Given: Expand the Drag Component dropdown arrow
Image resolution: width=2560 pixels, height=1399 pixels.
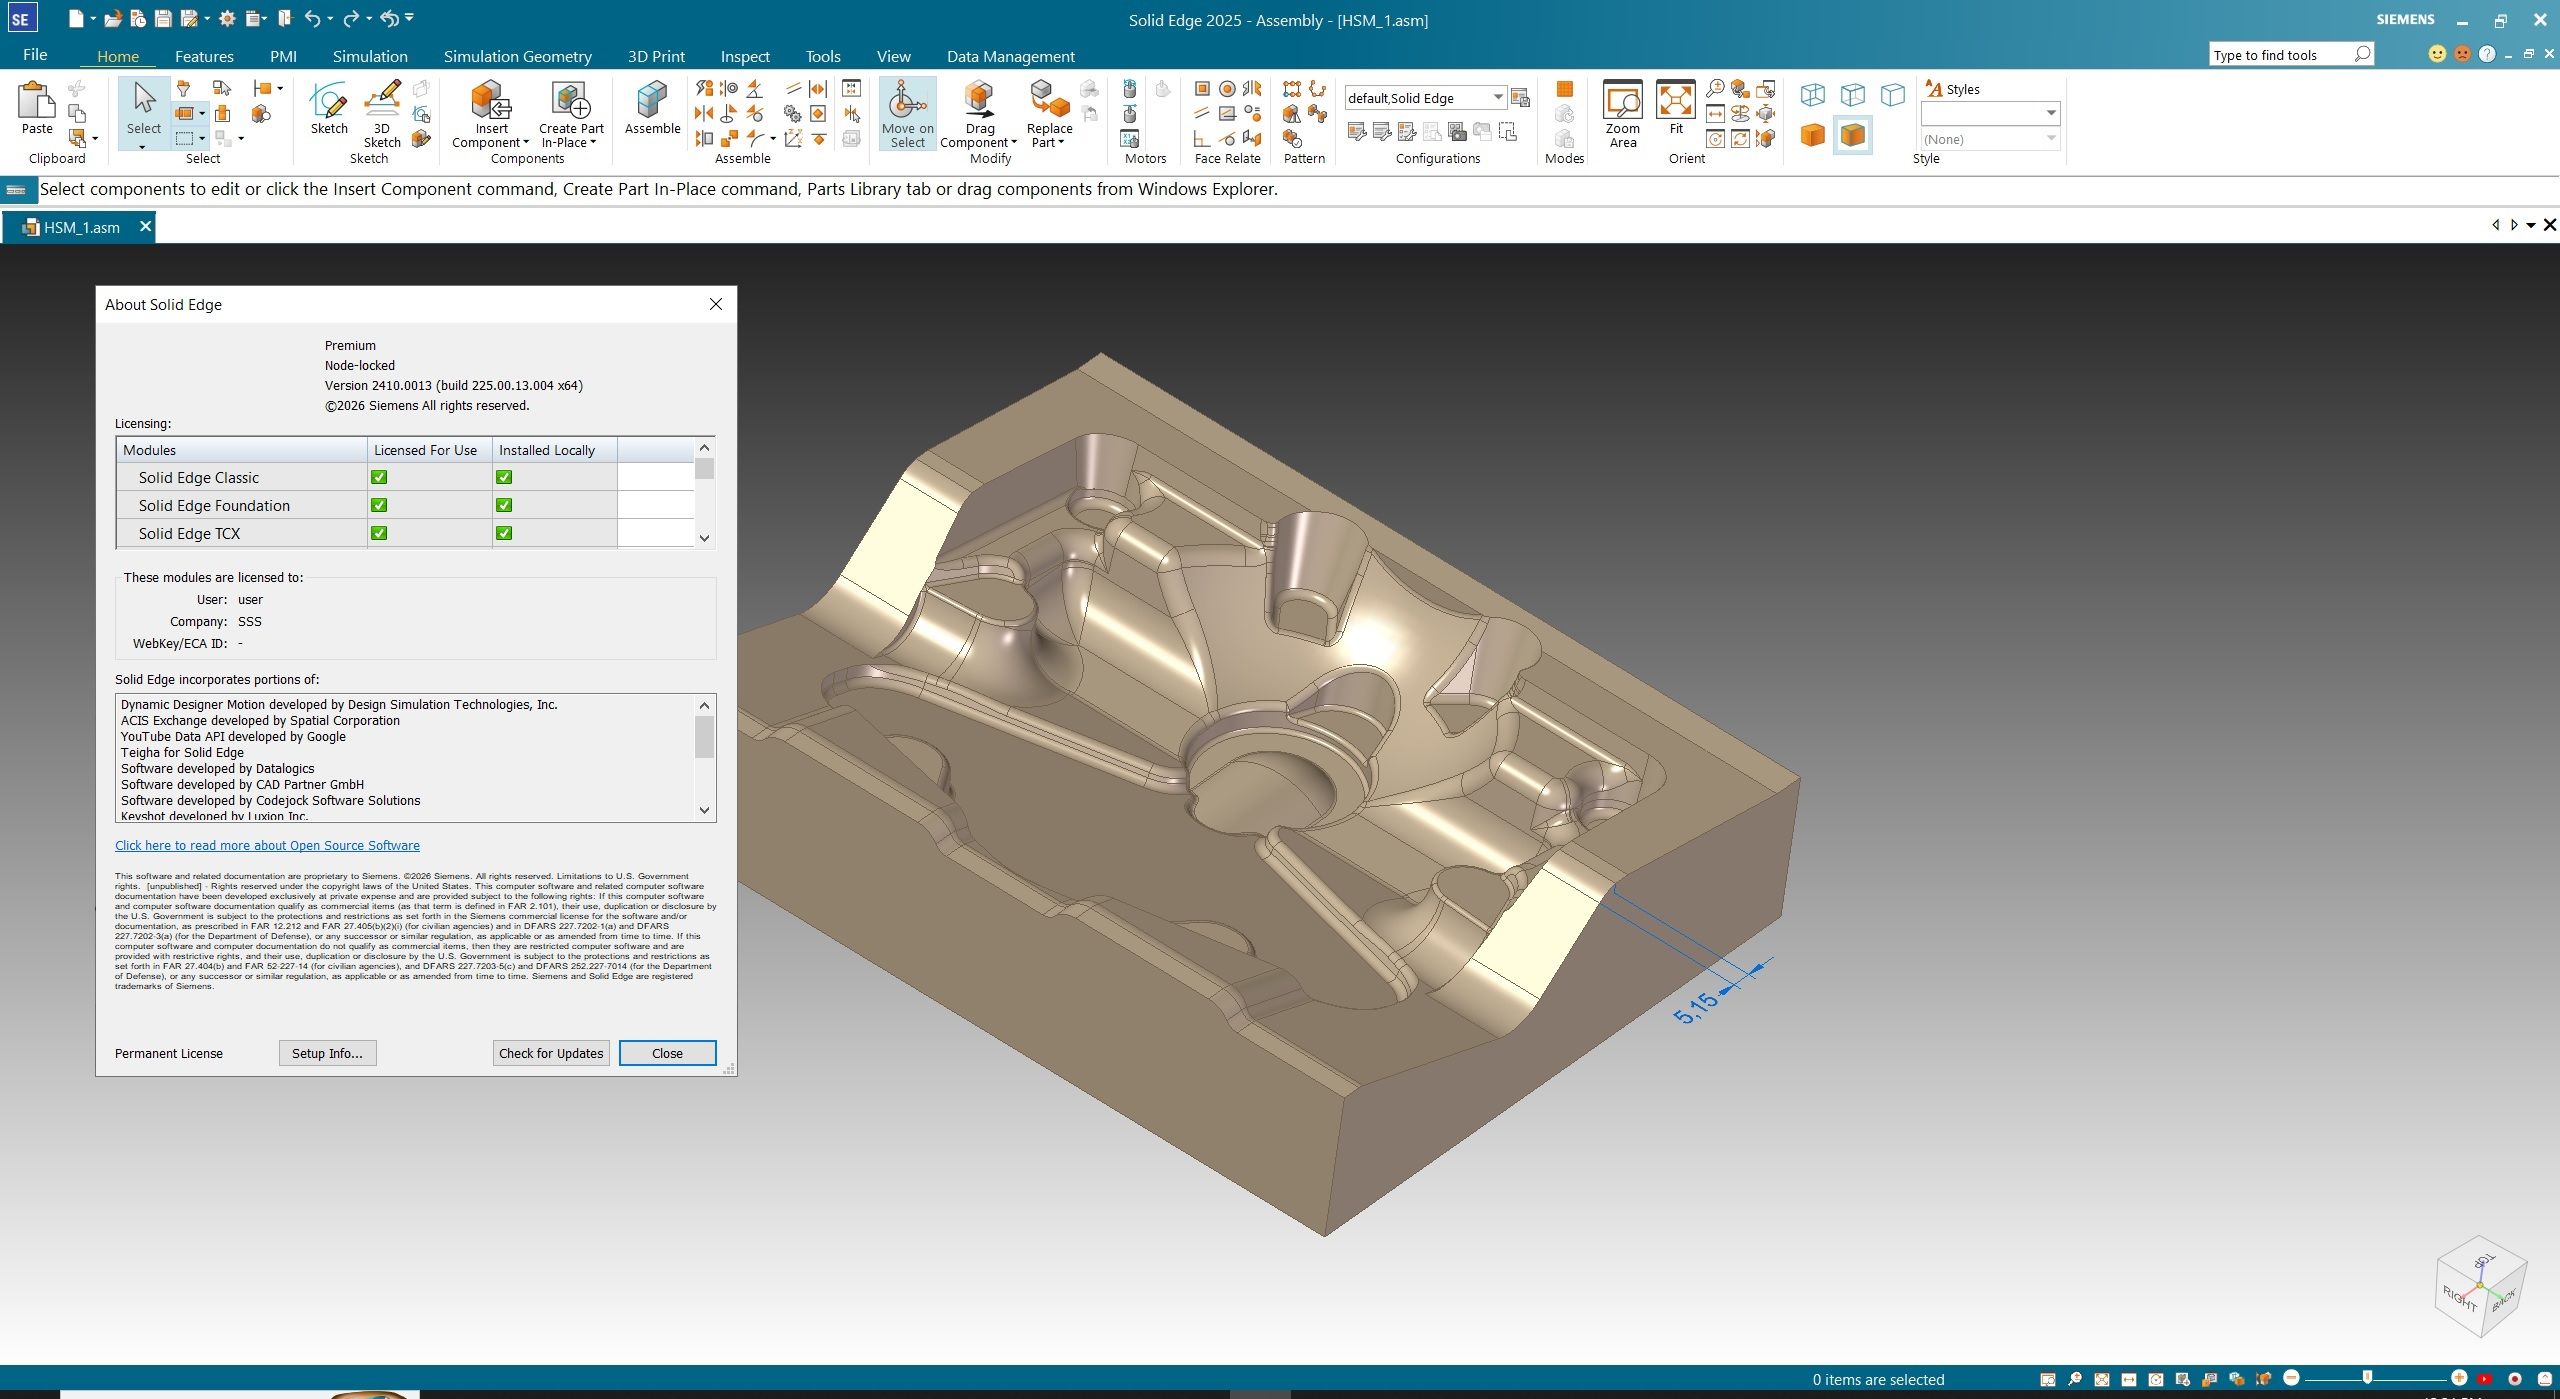Looking at the screenshot, I should 1014,143.
